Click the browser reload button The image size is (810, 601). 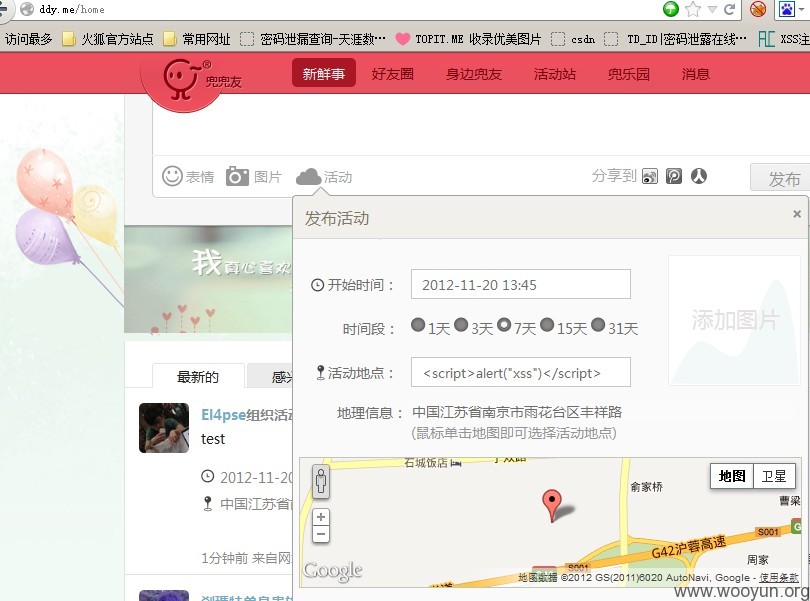(x=729, y=9)
